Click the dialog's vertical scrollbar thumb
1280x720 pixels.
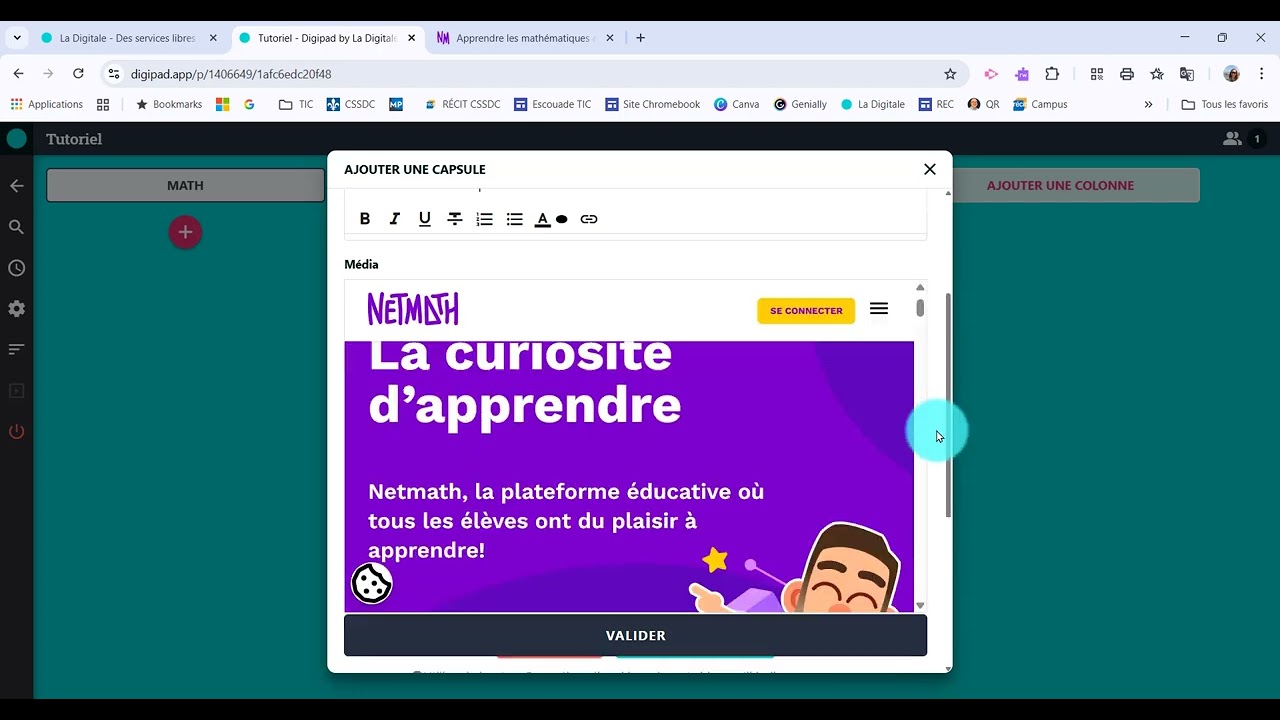pyautogui.click(x=948, y=405)
